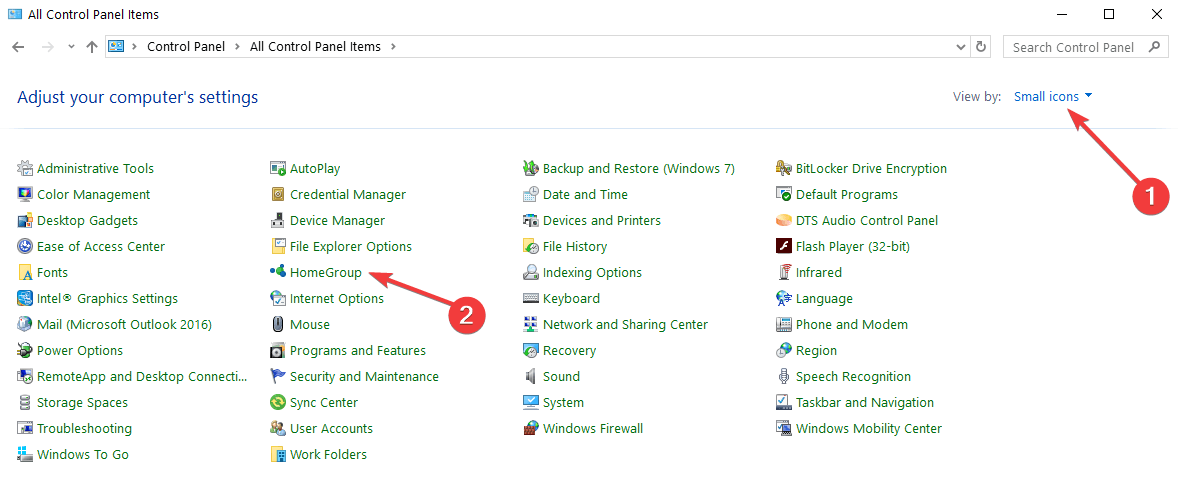Go back with the Back arrow
The image size is (1178, 488).
click(x=20, y=47)
